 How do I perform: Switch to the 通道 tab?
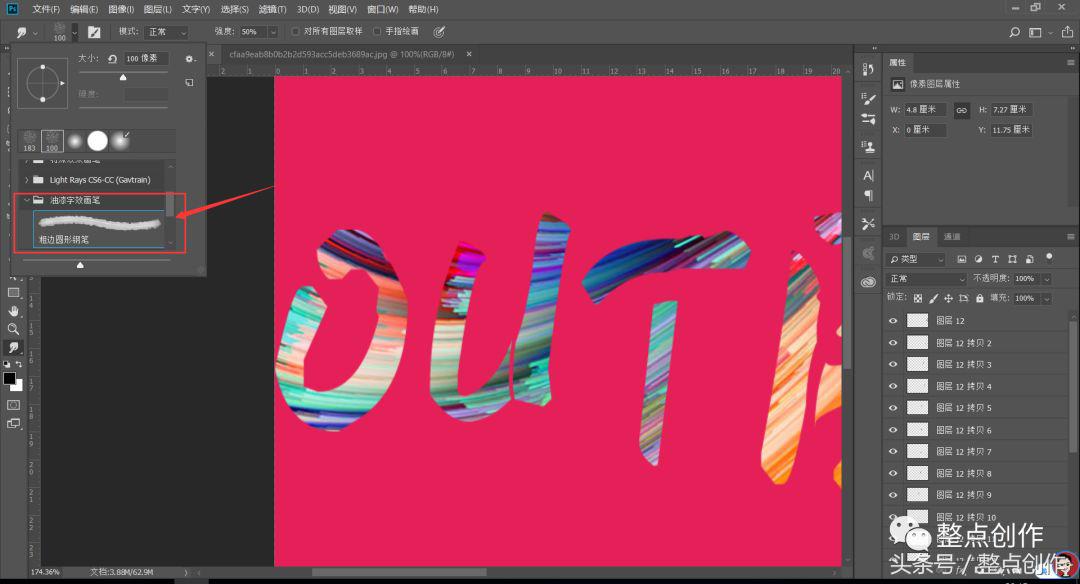point(951,237)
